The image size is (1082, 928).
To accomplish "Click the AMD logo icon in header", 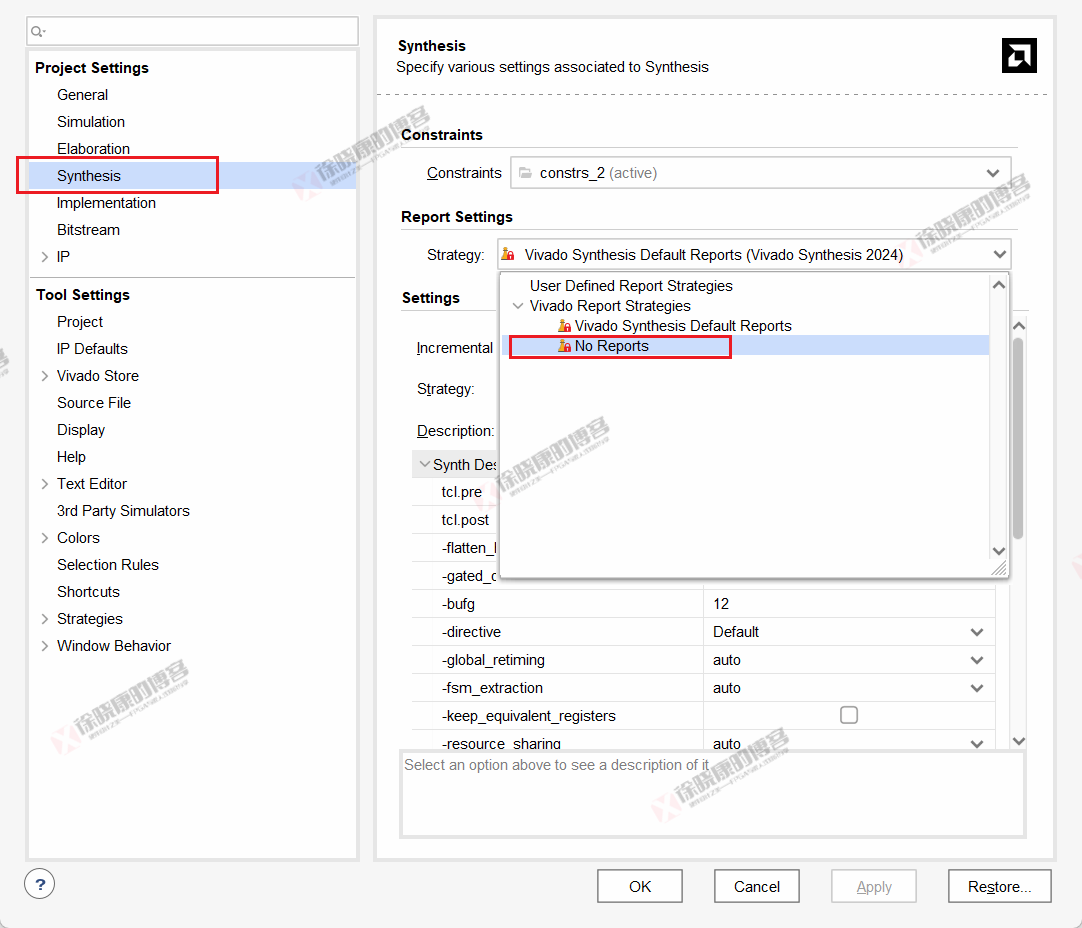I will 1019,55.
